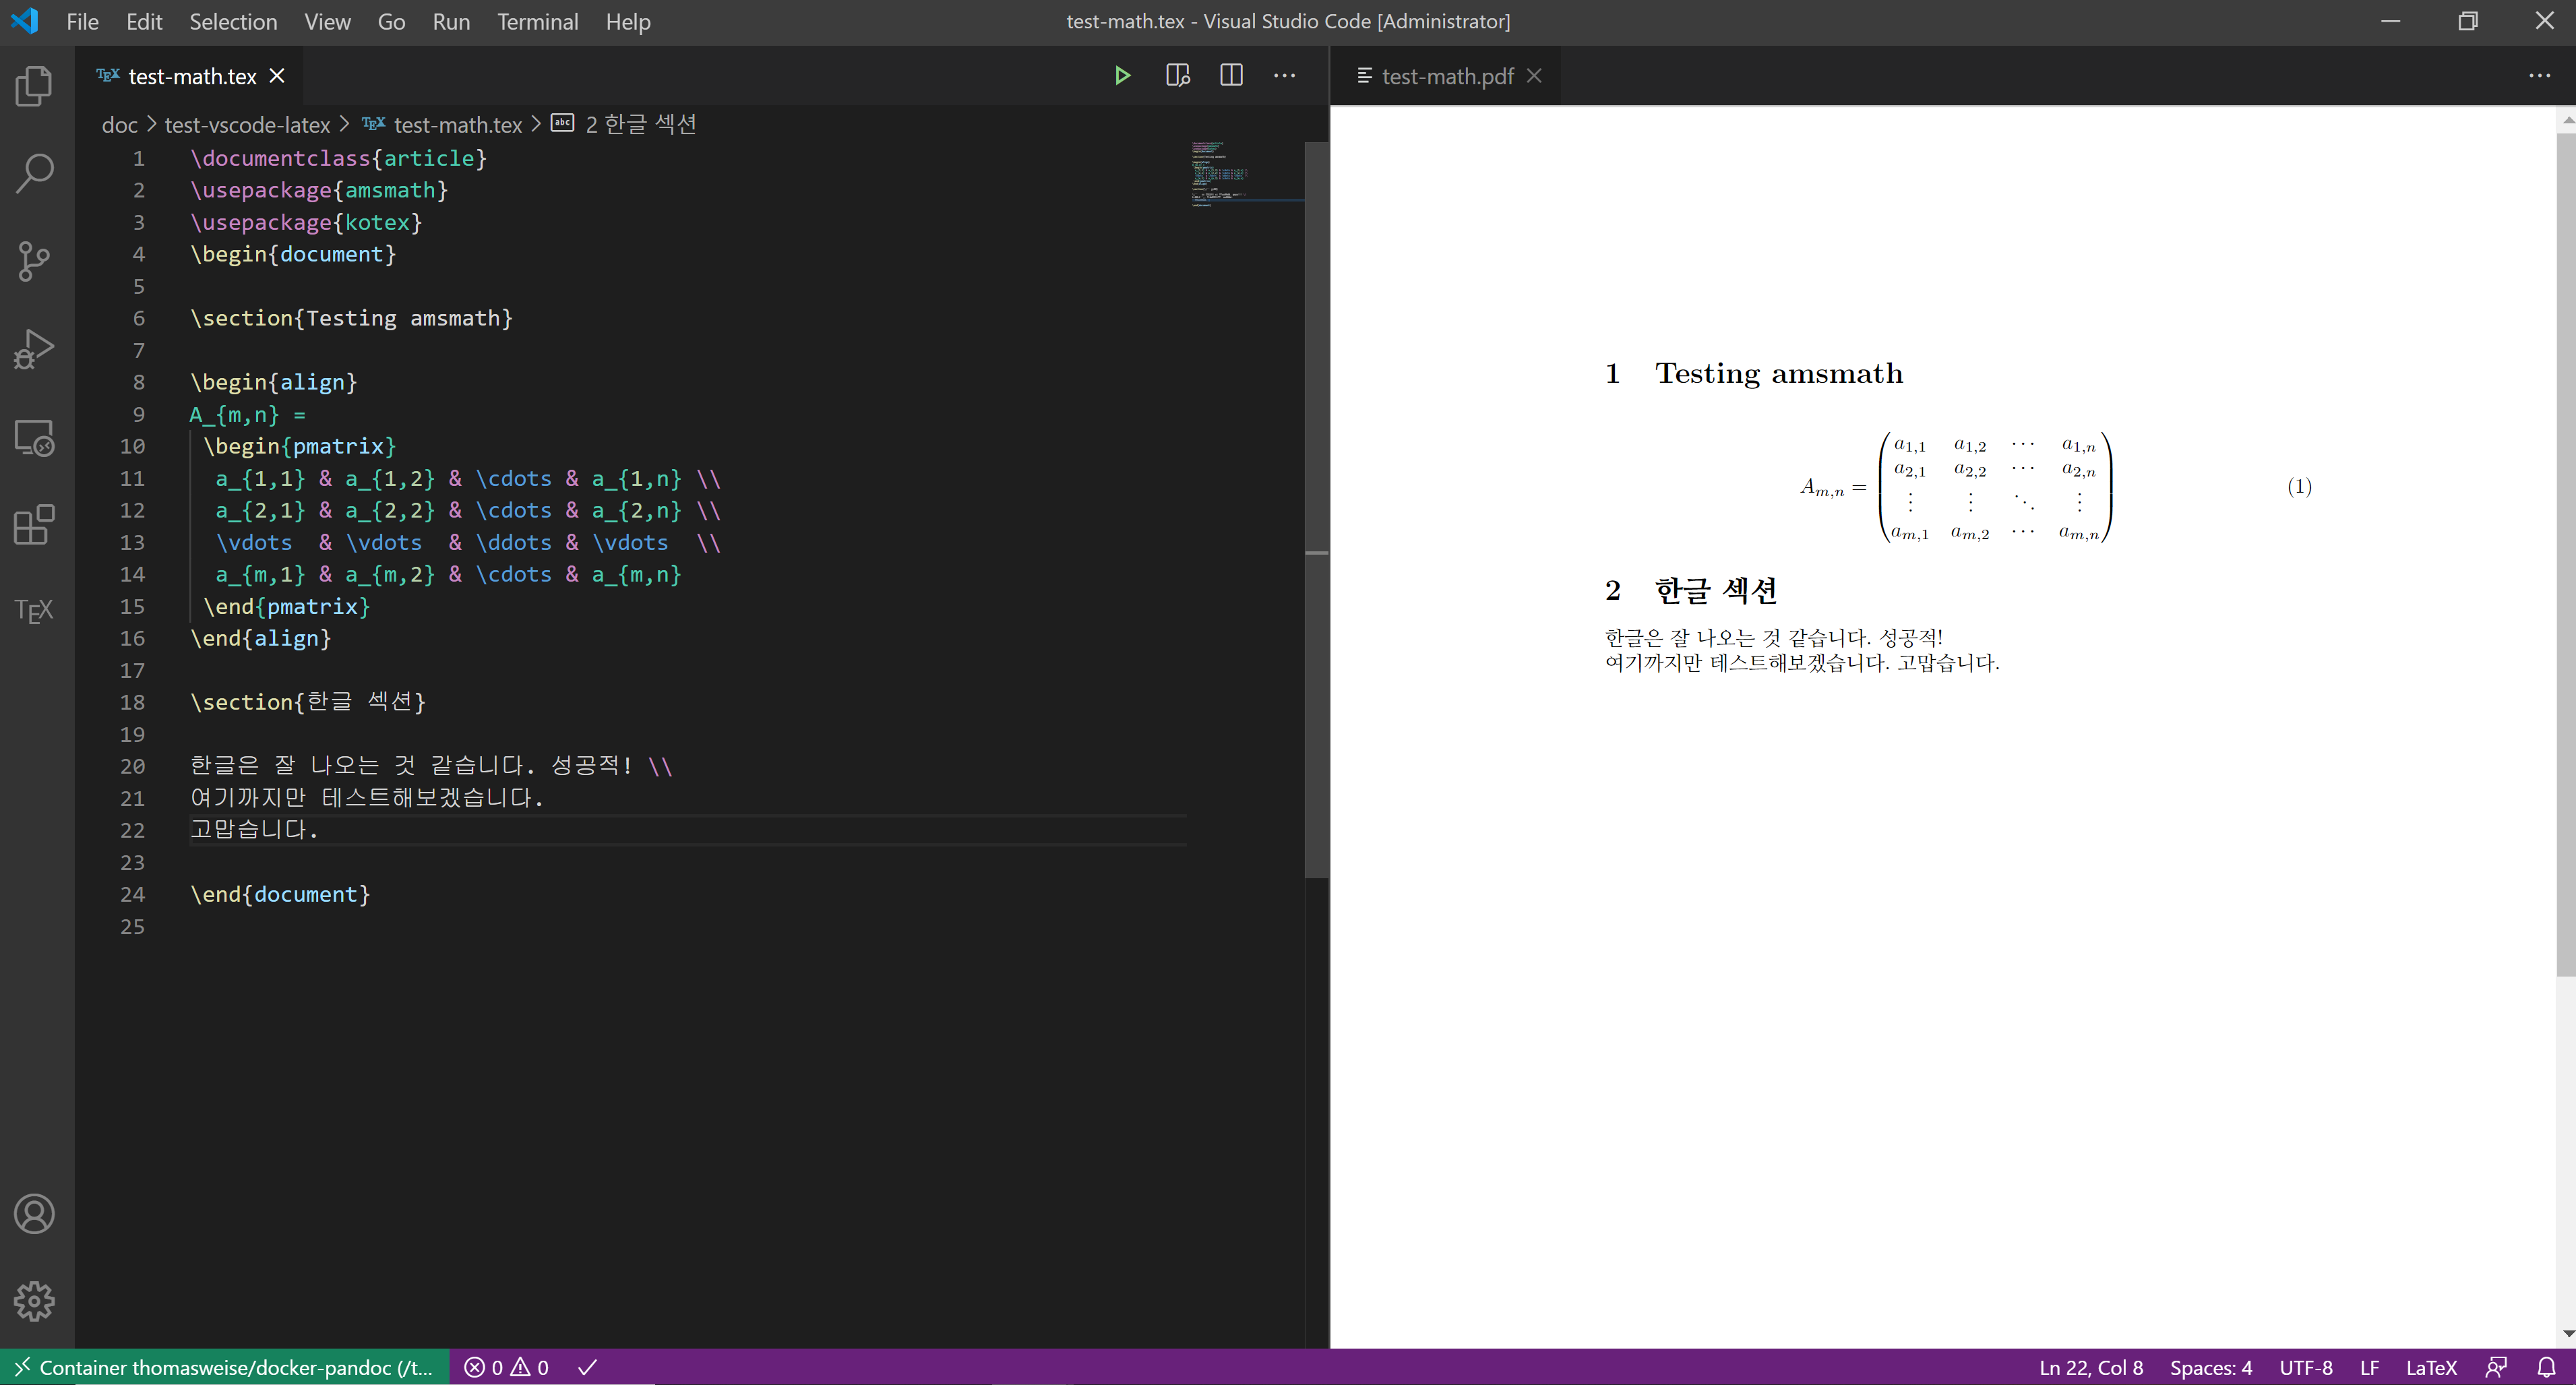Open the Terminal menu
This screenshot has width=2576, height=1385.
coord(537,22)
